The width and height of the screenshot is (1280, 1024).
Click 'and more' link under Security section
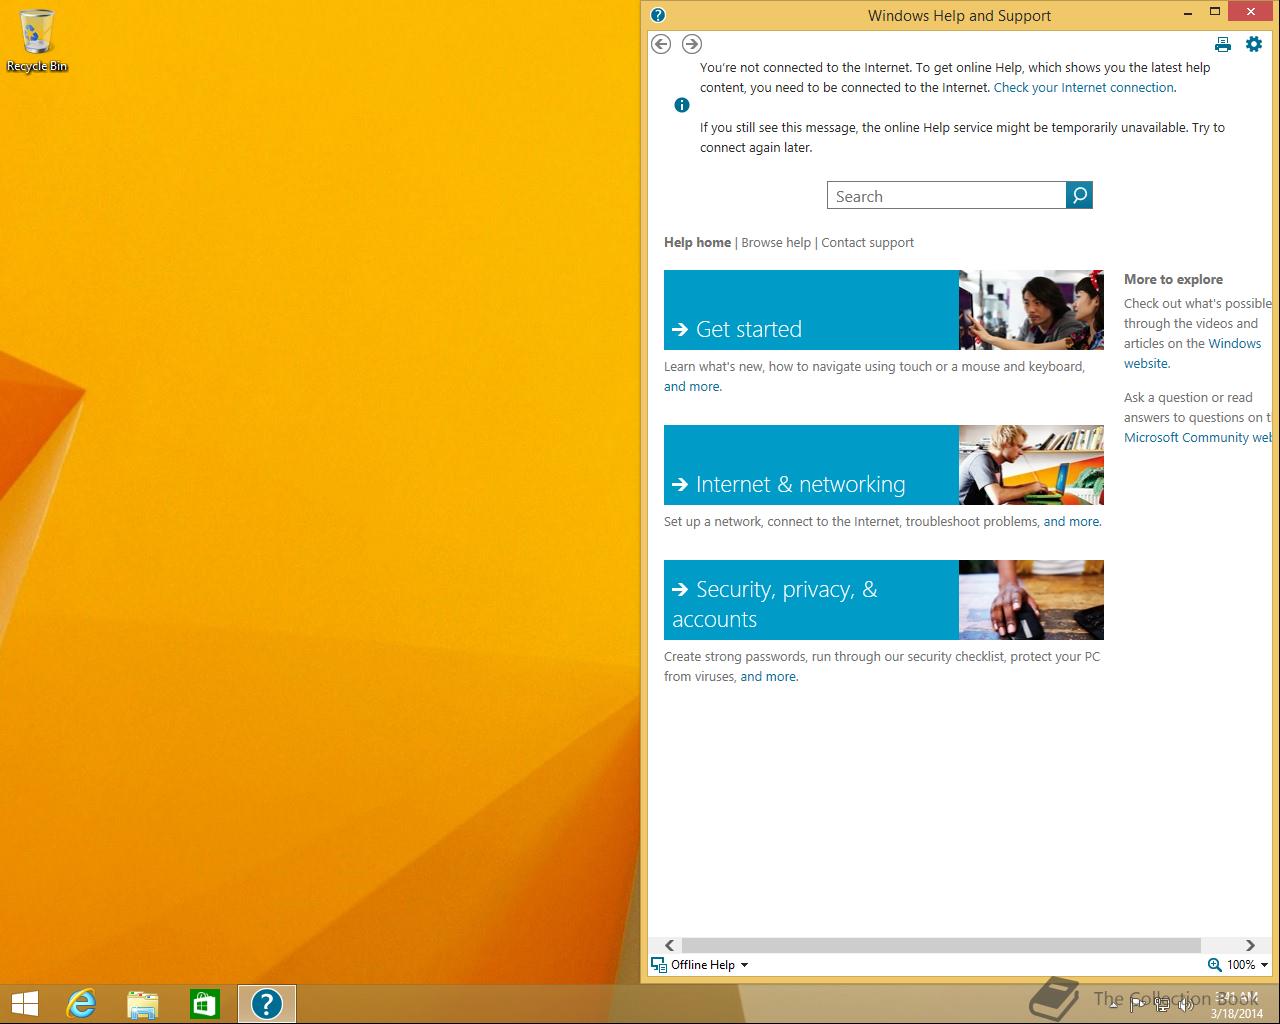coord(768,676)
